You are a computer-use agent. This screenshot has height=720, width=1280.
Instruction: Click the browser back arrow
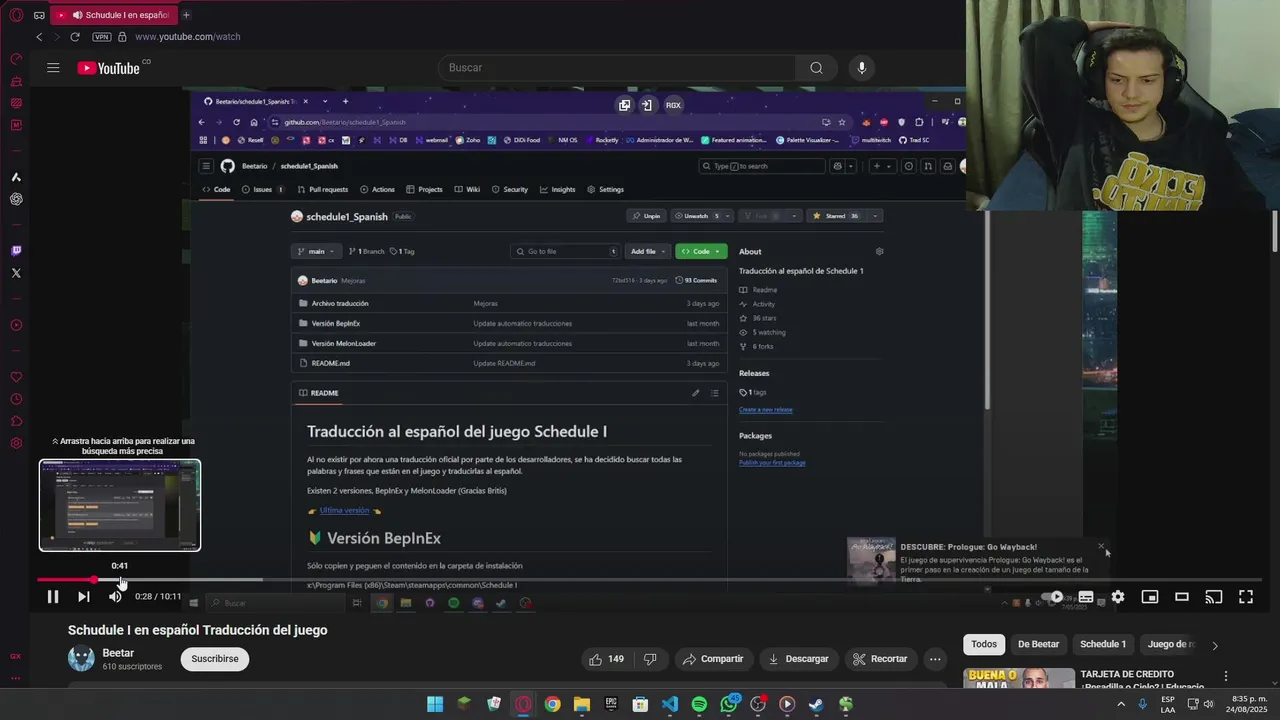(x=39, y=37)
